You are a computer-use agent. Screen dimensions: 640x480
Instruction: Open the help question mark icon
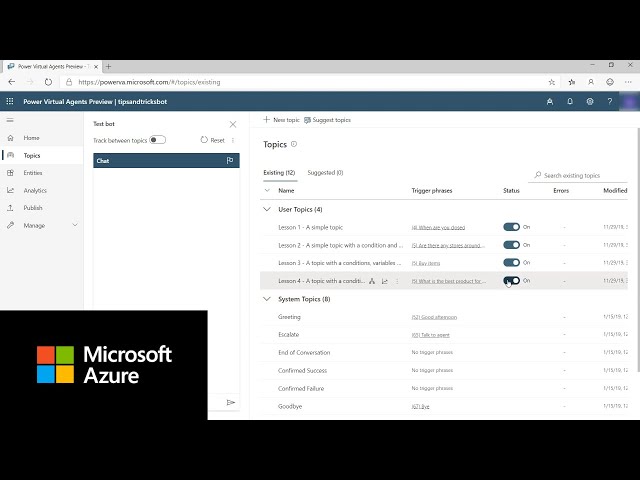(610, 102)
